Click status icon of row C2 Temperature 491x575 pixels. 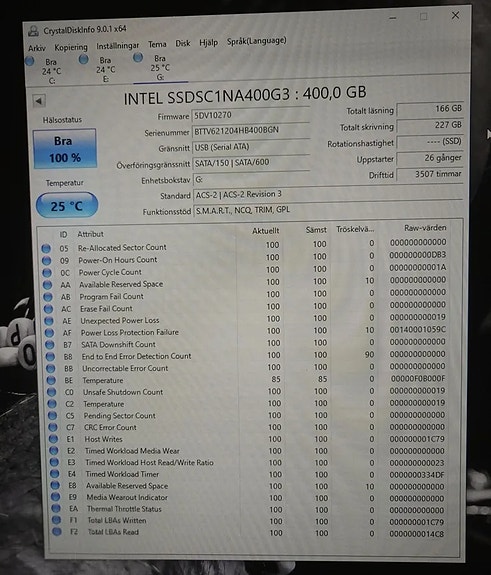[52, 404]
